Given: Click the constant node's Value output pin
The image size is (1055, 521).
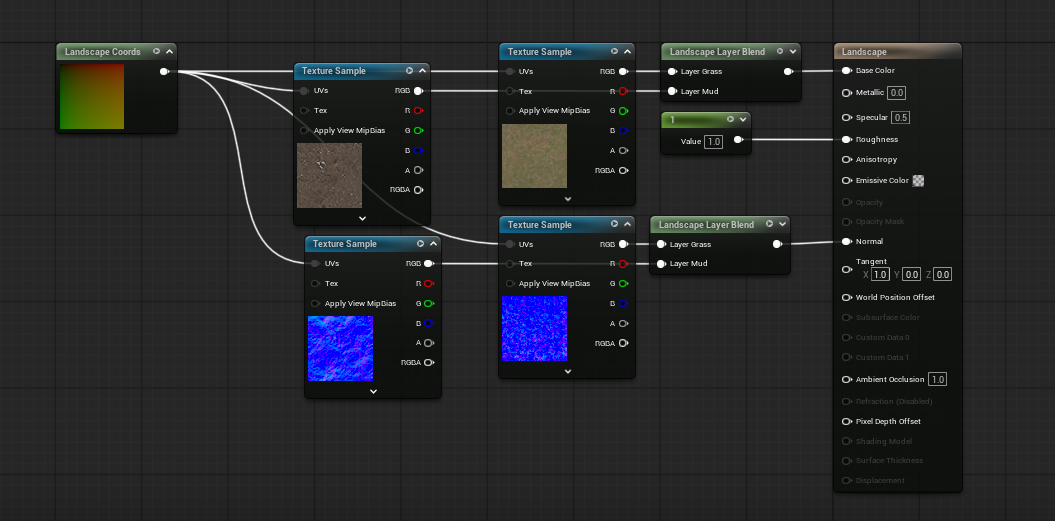Looking at the screenshot, I should (738, 141).
